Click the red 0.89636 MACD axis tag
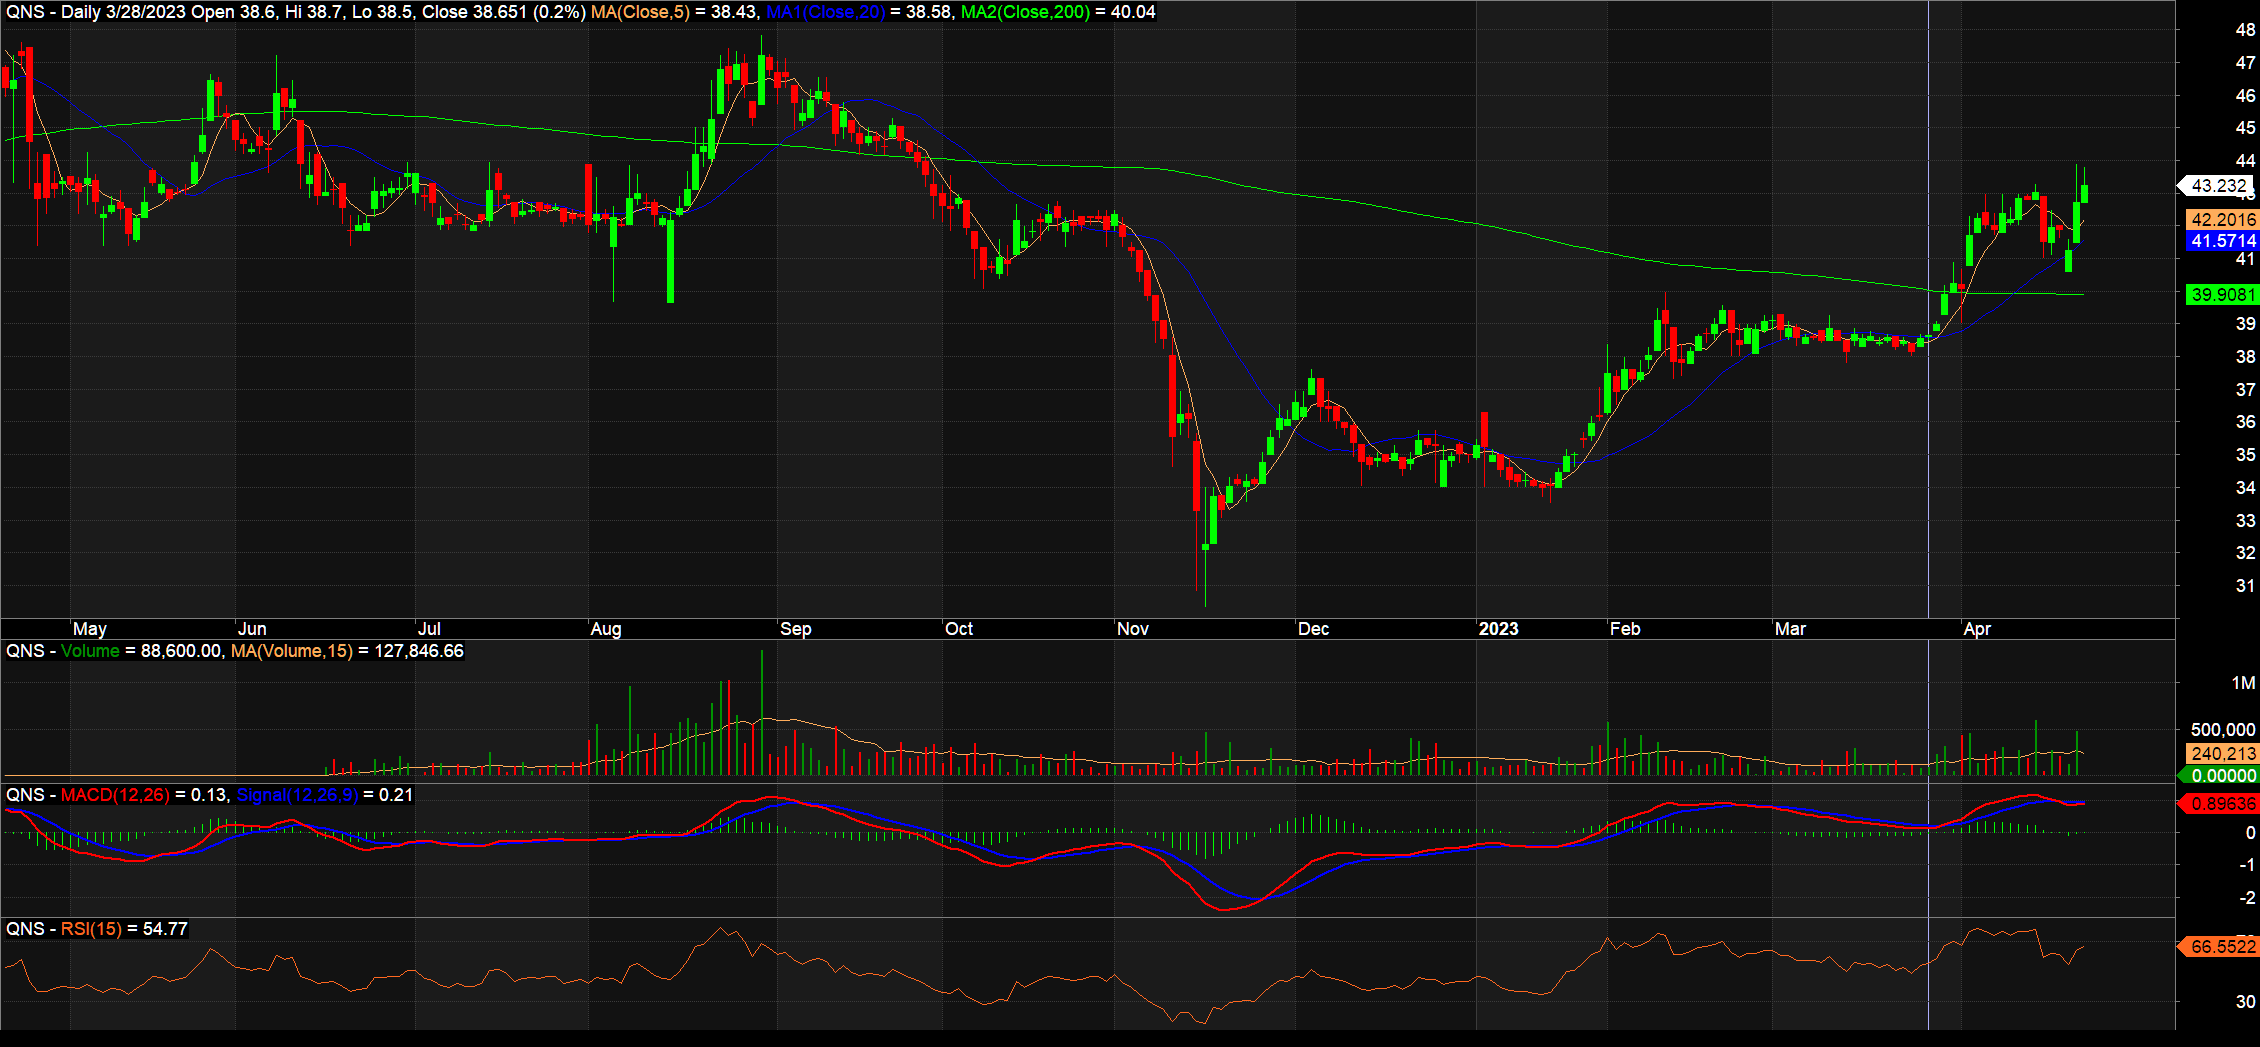 (2222, 804)
